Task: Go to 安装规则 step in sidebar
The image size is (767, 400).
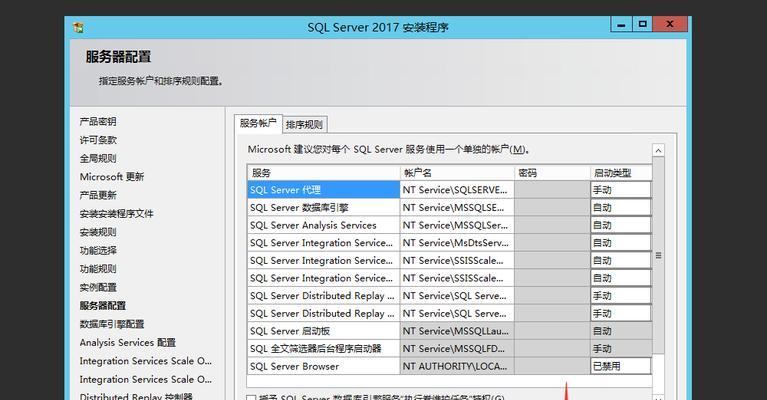Action: coord(98,232)
